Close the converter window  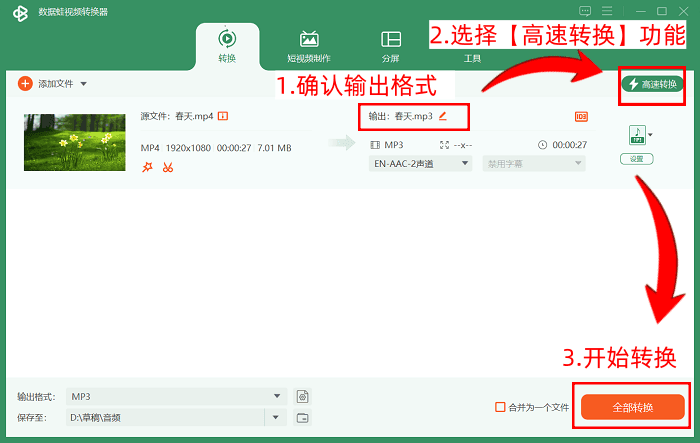click(683, 11)
